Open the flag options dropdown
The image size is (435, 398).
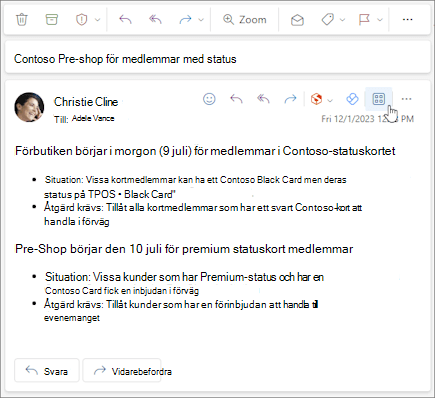click(x=380, y=20)
